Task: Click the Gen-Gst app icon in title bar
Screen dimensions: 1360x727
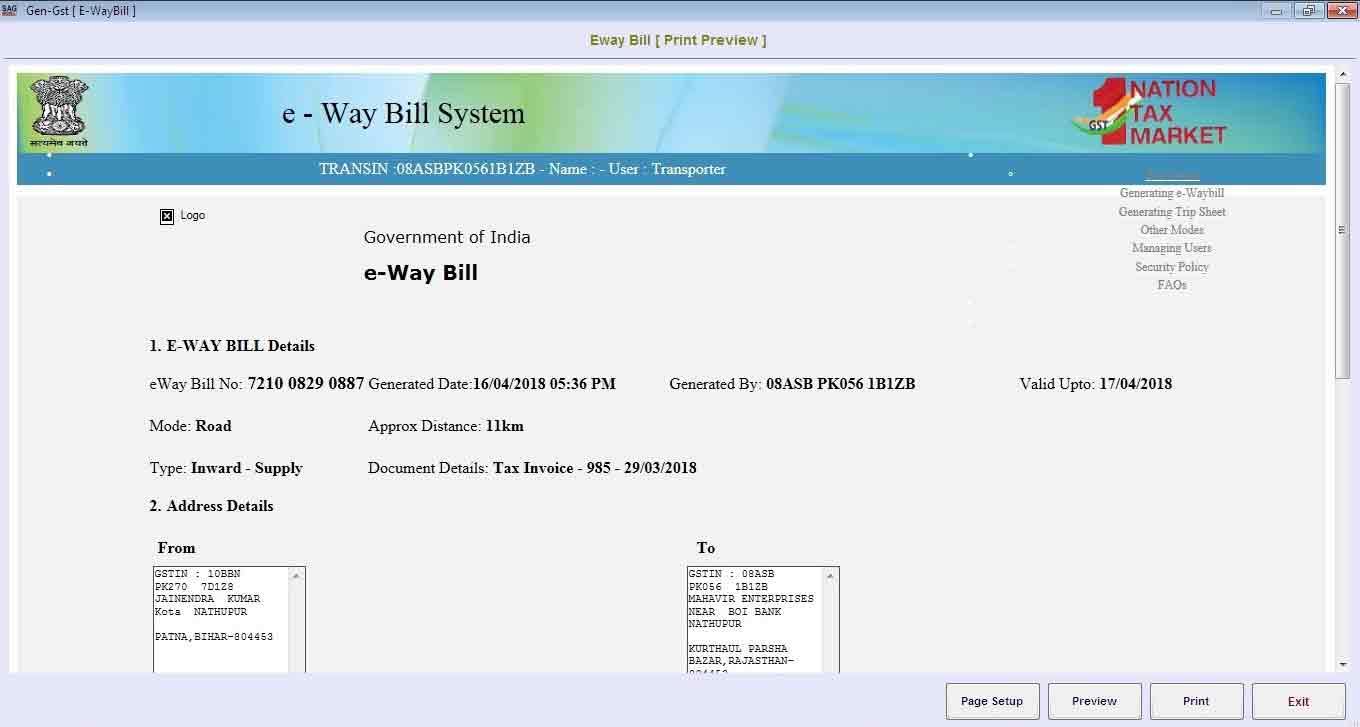Action: 10,10
